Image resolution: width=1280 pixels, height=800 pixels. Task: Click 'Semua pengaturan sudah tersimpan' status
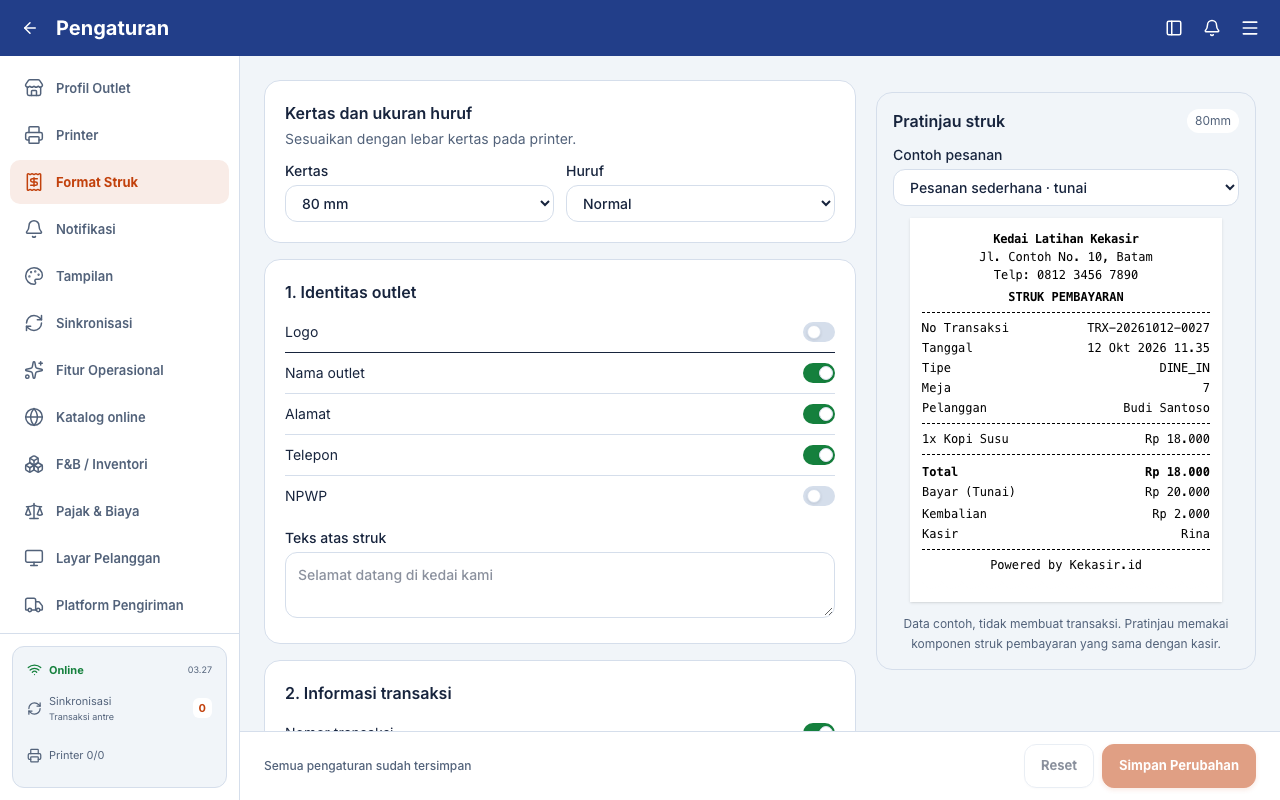[x=367, y=766]
